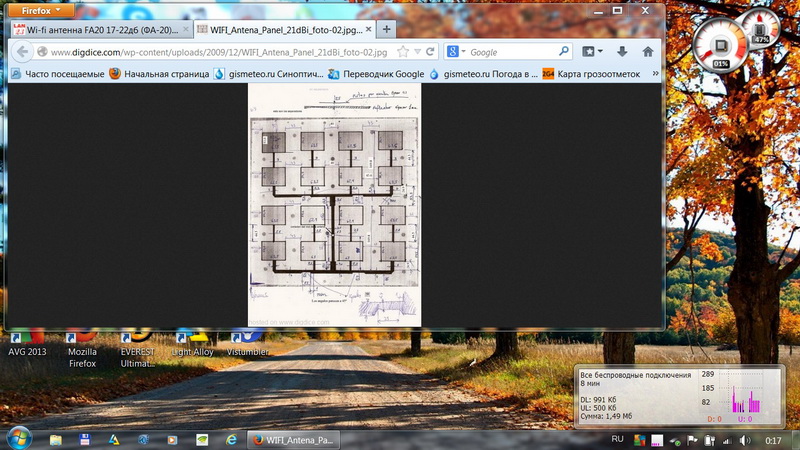Run search with the magnifier icon

pos(563,51)
